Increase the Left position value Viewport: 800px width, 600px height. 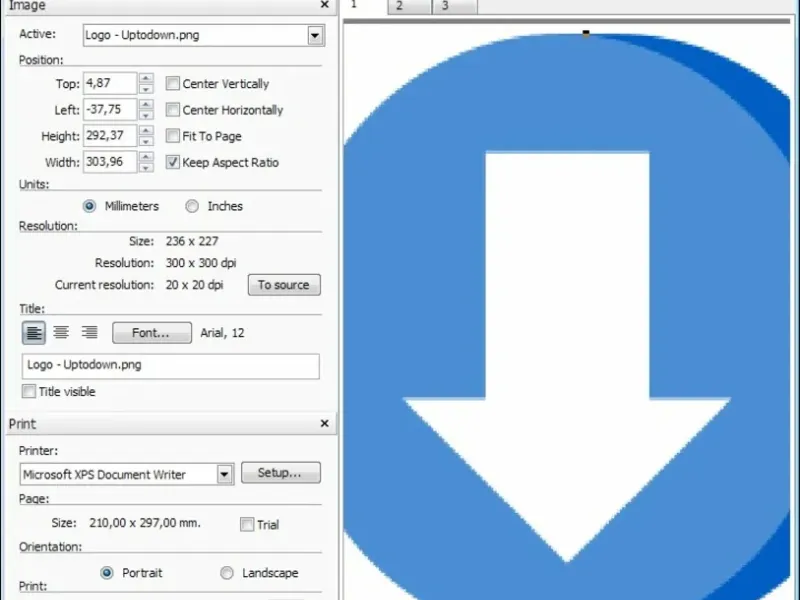(x=146, y=104)
